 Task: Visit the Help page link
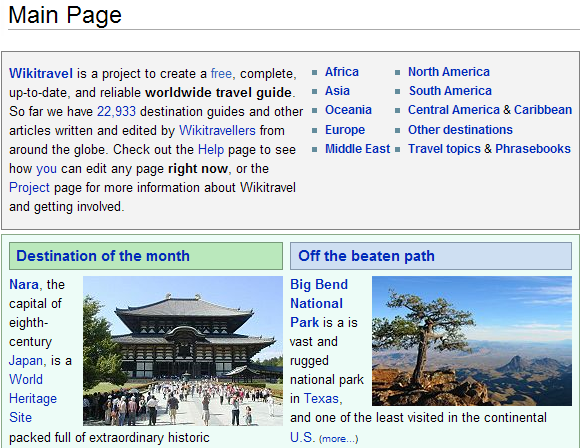point(211,149)
